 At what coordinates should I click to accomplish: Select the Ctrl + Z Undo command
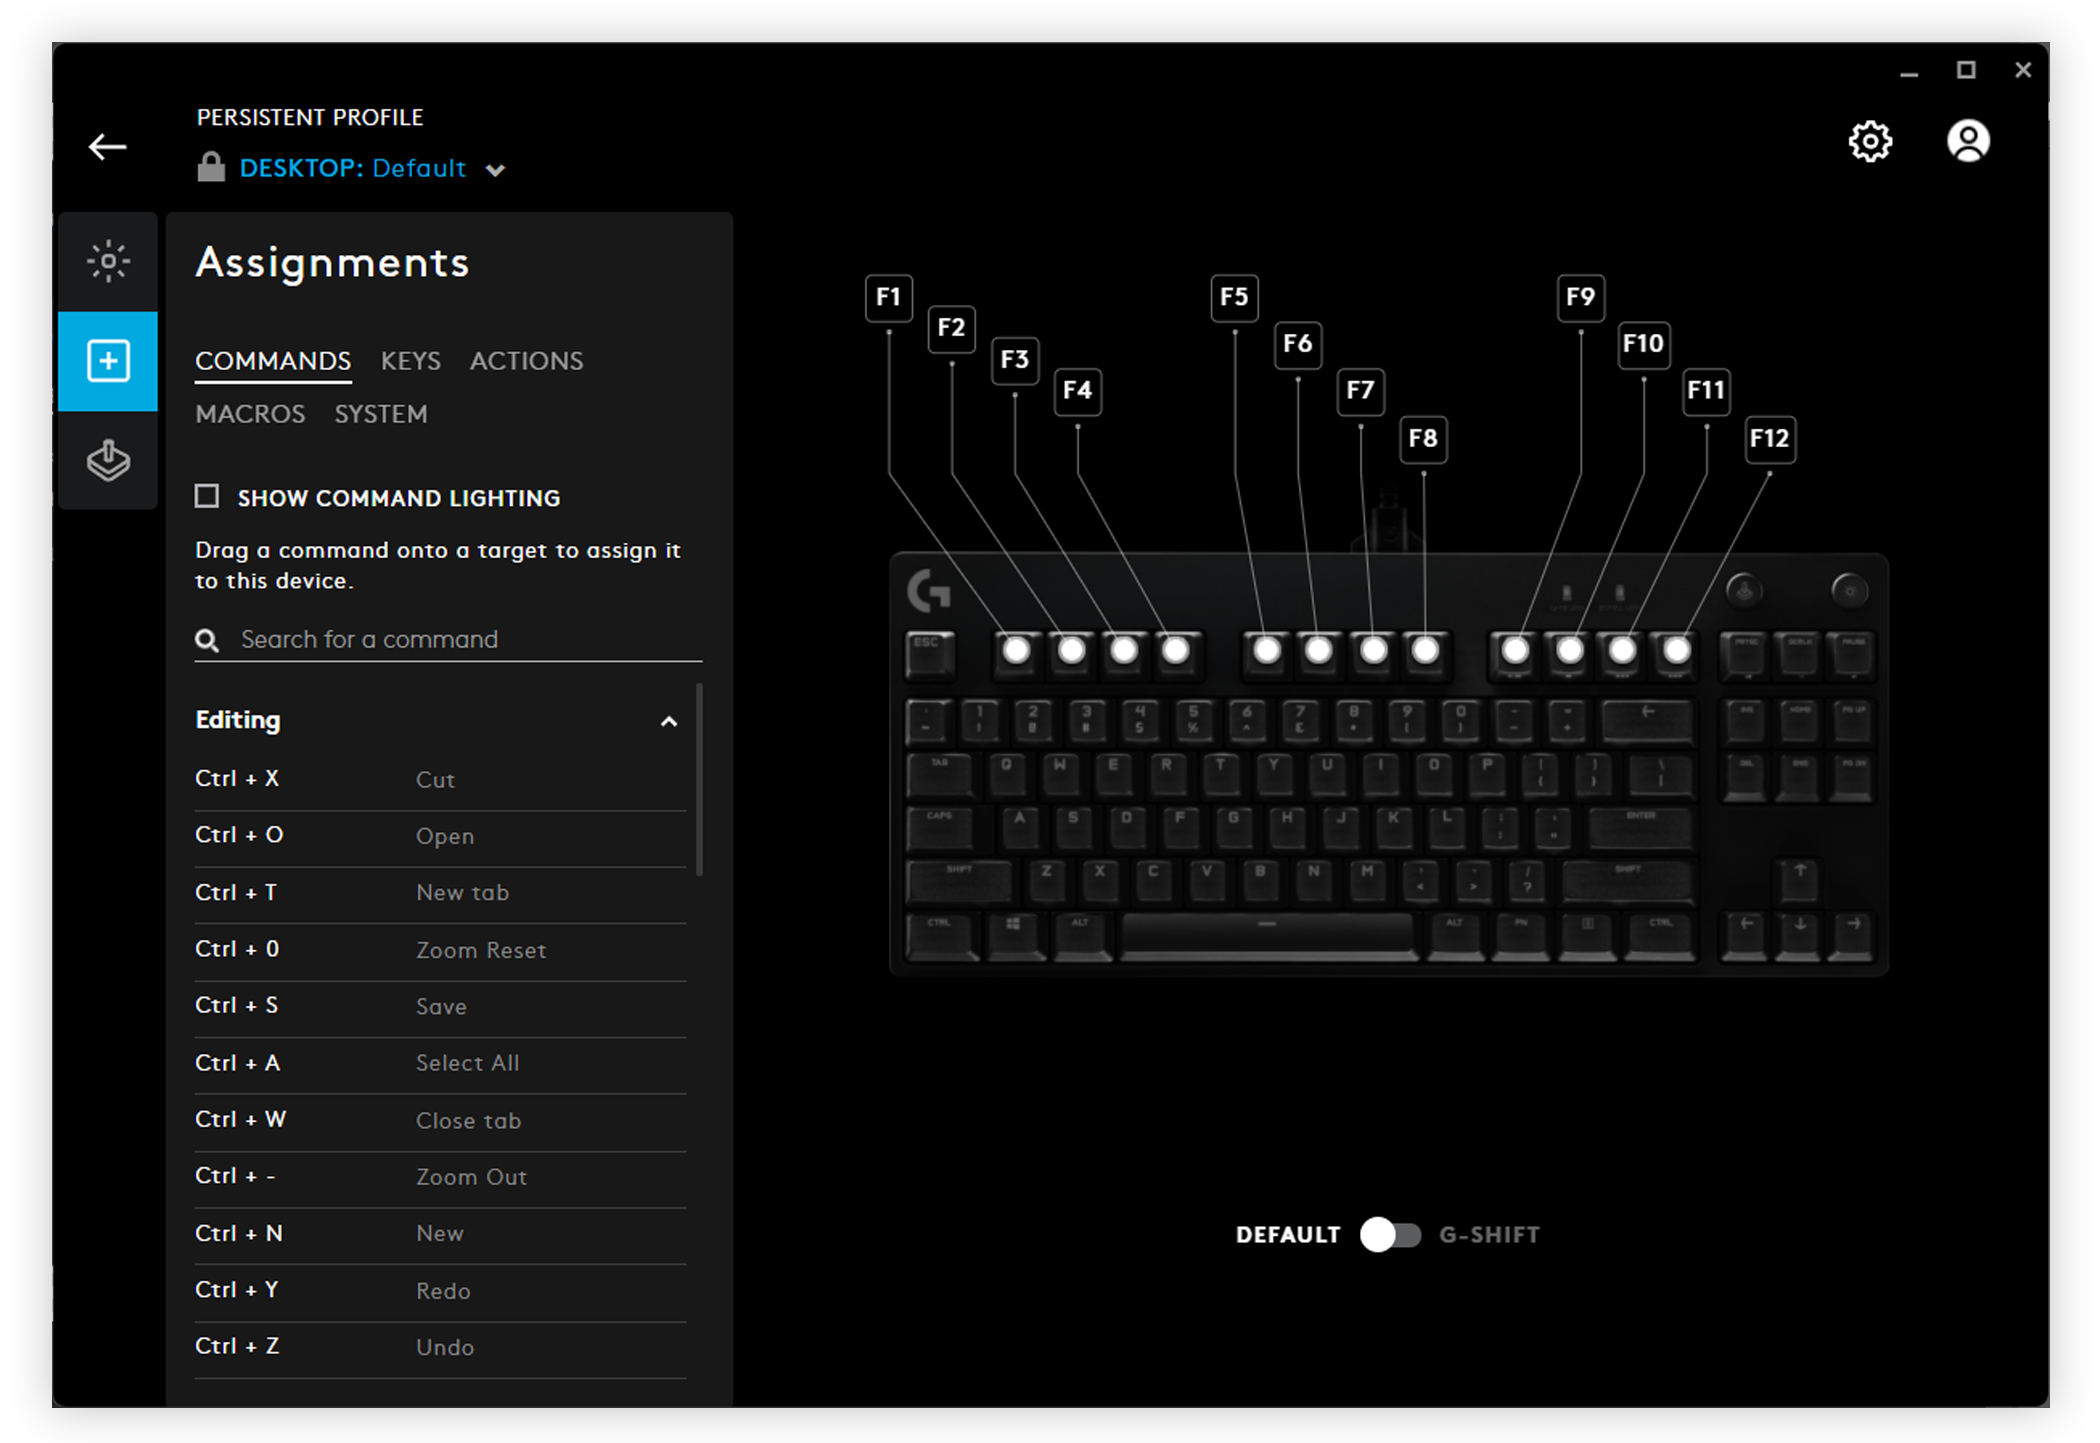coord(440,1347)
